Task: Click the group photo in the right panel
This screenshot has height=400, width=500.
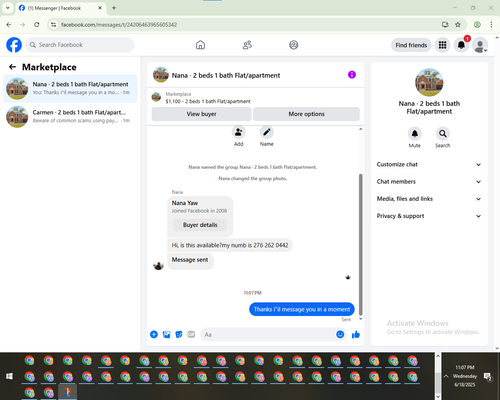Action: (429, 82)
